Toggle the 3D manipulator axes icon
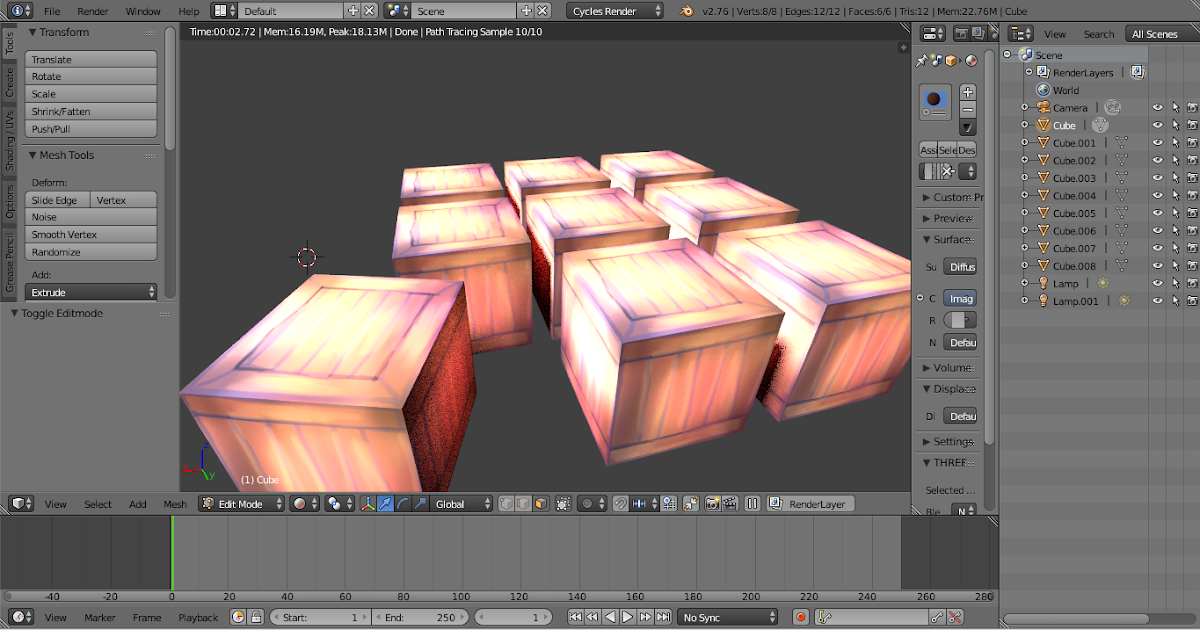Image resolution: width=1200 pixels, height=630 pixels. [x=367, y=504]
